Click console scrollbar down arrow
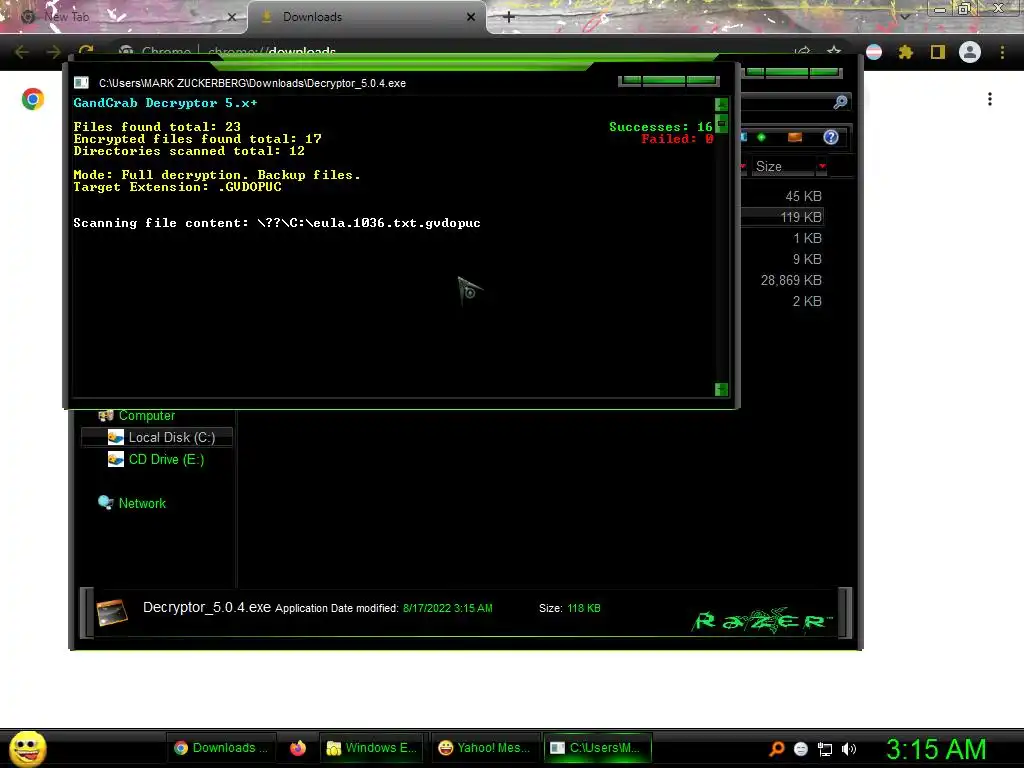1024x768 pixels. tap(721, 389)
